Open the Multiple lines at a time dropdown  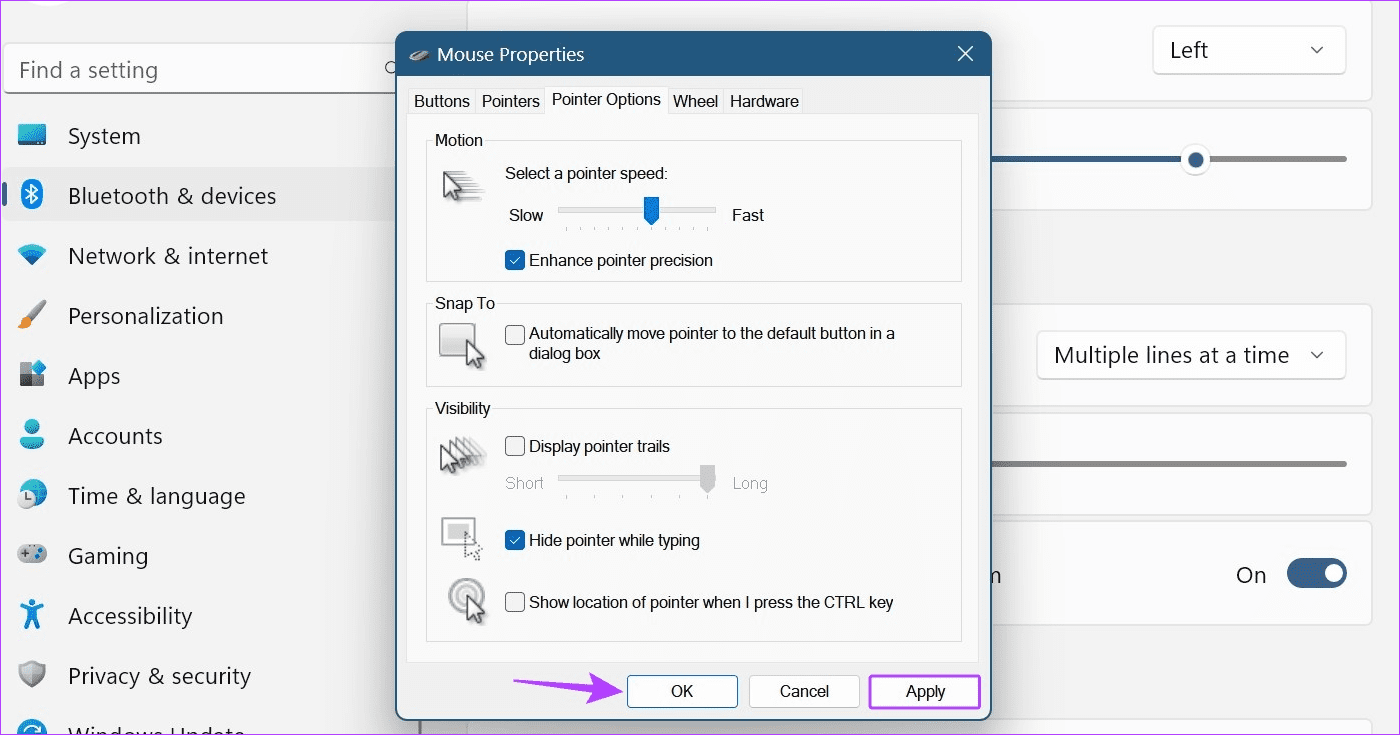[1191, 355]
